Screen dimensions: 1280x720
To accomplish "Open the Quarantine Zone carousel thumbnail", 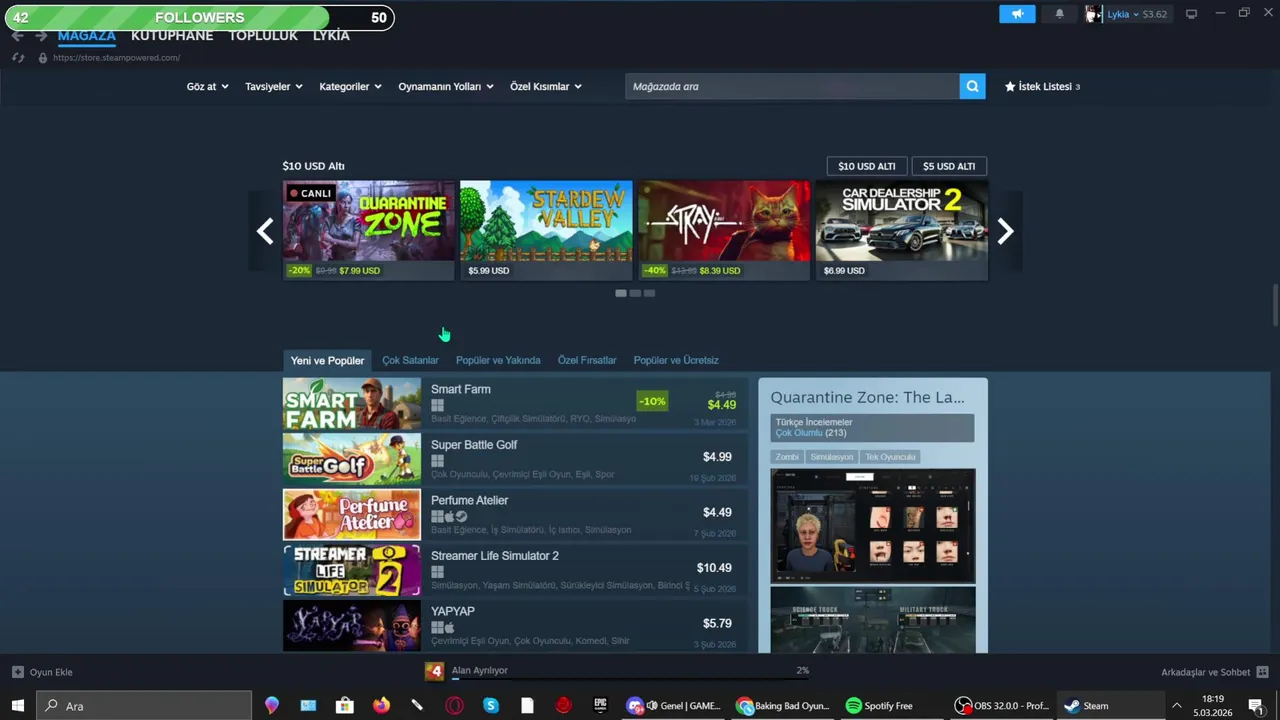I will pyautogui.click(x=369, y=230).
